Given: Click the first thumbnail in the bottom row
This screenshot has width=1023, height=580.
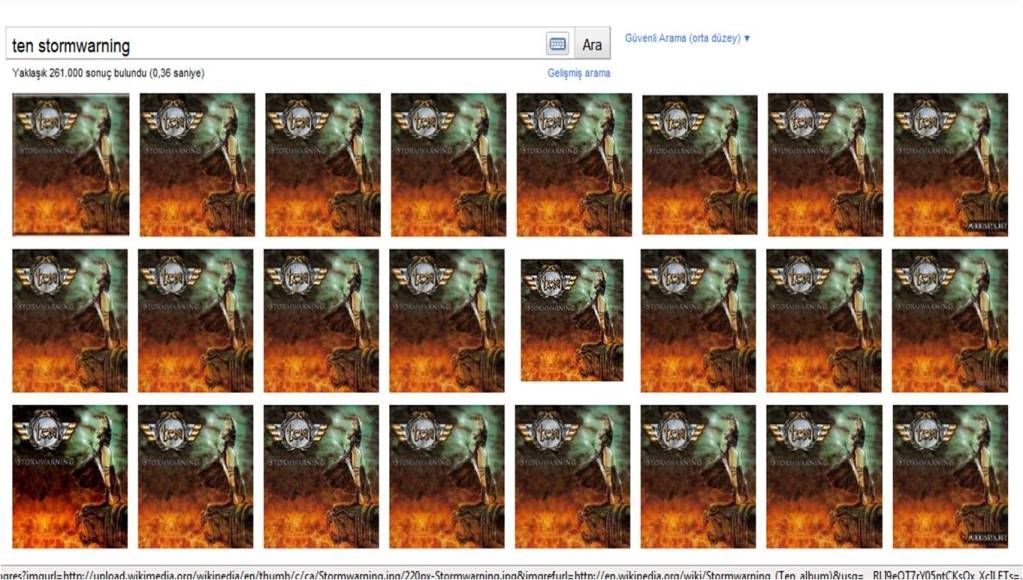Looking at the screenshot, I should click(71, 476).
